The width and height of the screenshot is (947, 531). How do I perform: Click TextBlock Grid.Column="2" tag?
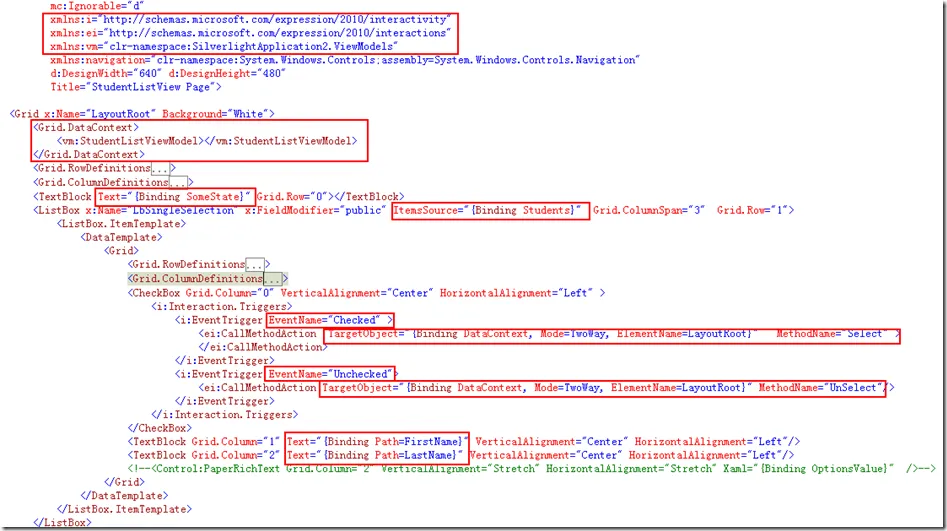pyautogui.click(x=204, y=455)
